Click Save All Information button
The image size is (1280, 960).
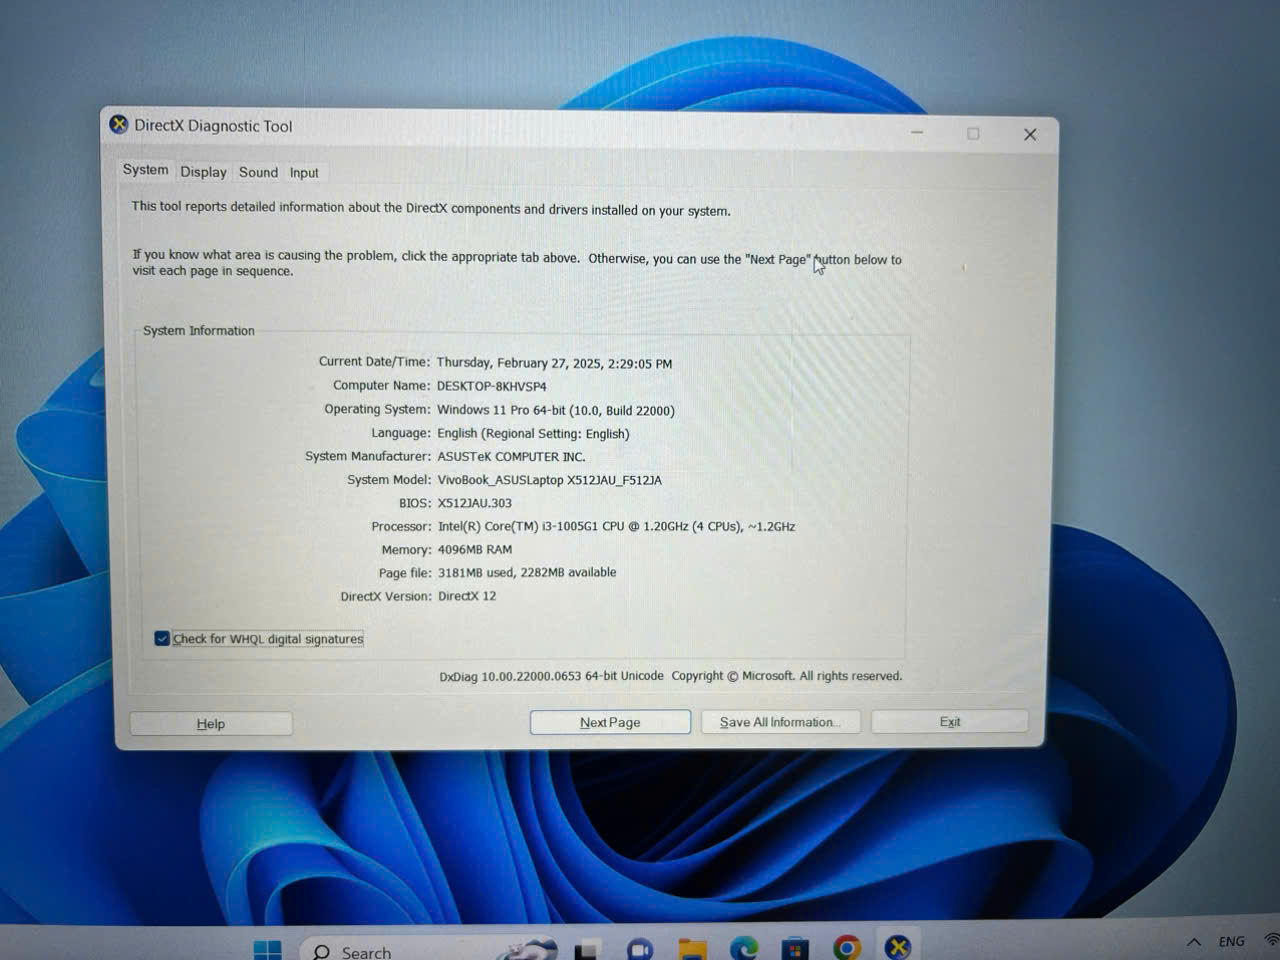click(x=780, y=722)
